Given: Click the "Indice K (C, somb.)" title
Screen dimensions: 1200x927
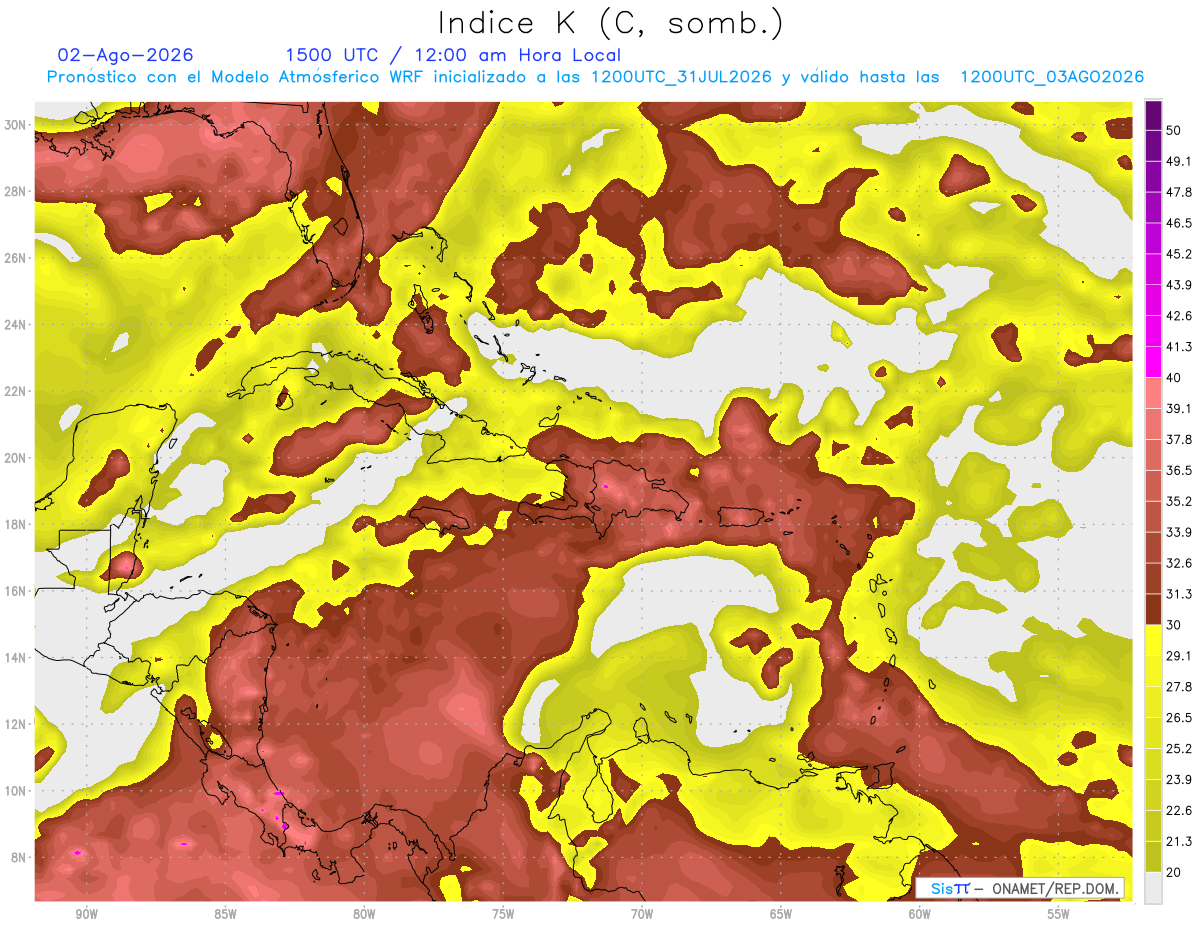Looking at the screenshot, I should (612, 23).
